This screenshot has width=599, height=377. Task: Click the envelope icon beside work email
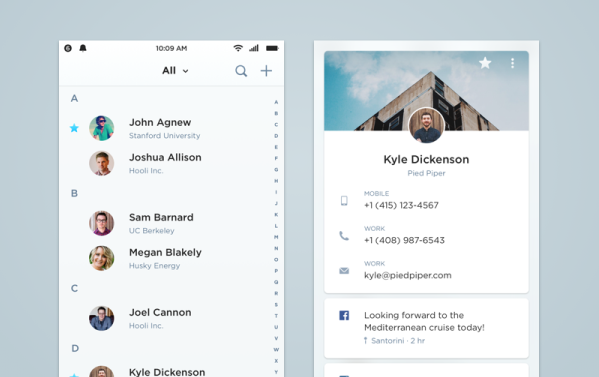click(344, 271)
